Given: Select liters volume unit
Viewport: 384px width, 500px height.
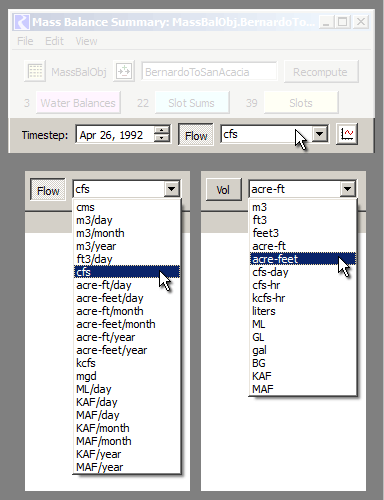Looking at the screenshot, I should [303, 311].
